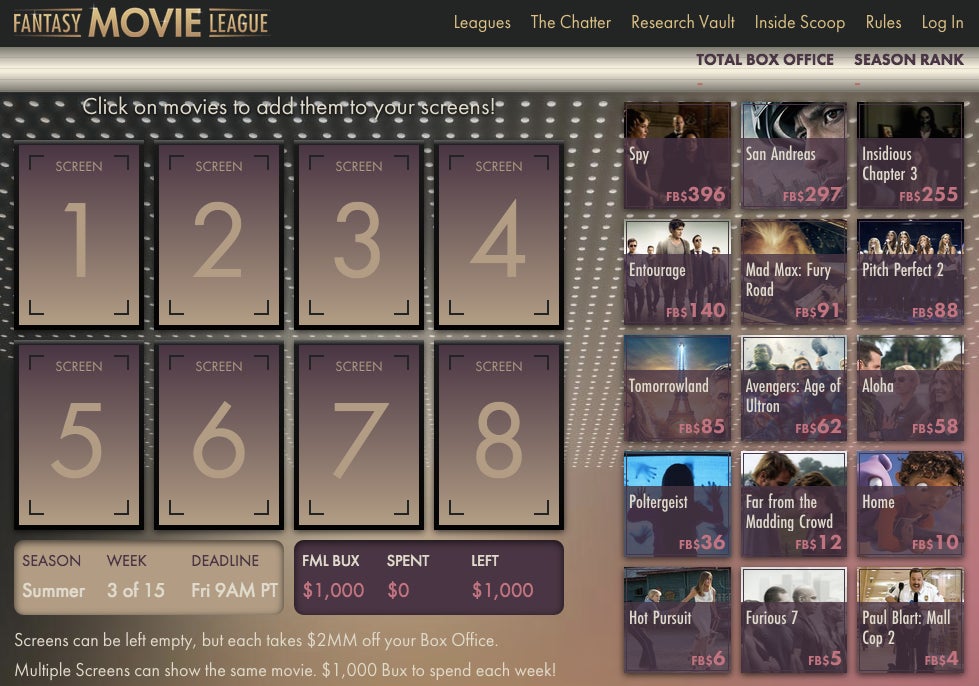
Task: Pick the Poltergeist movie card
Action: 677,504
